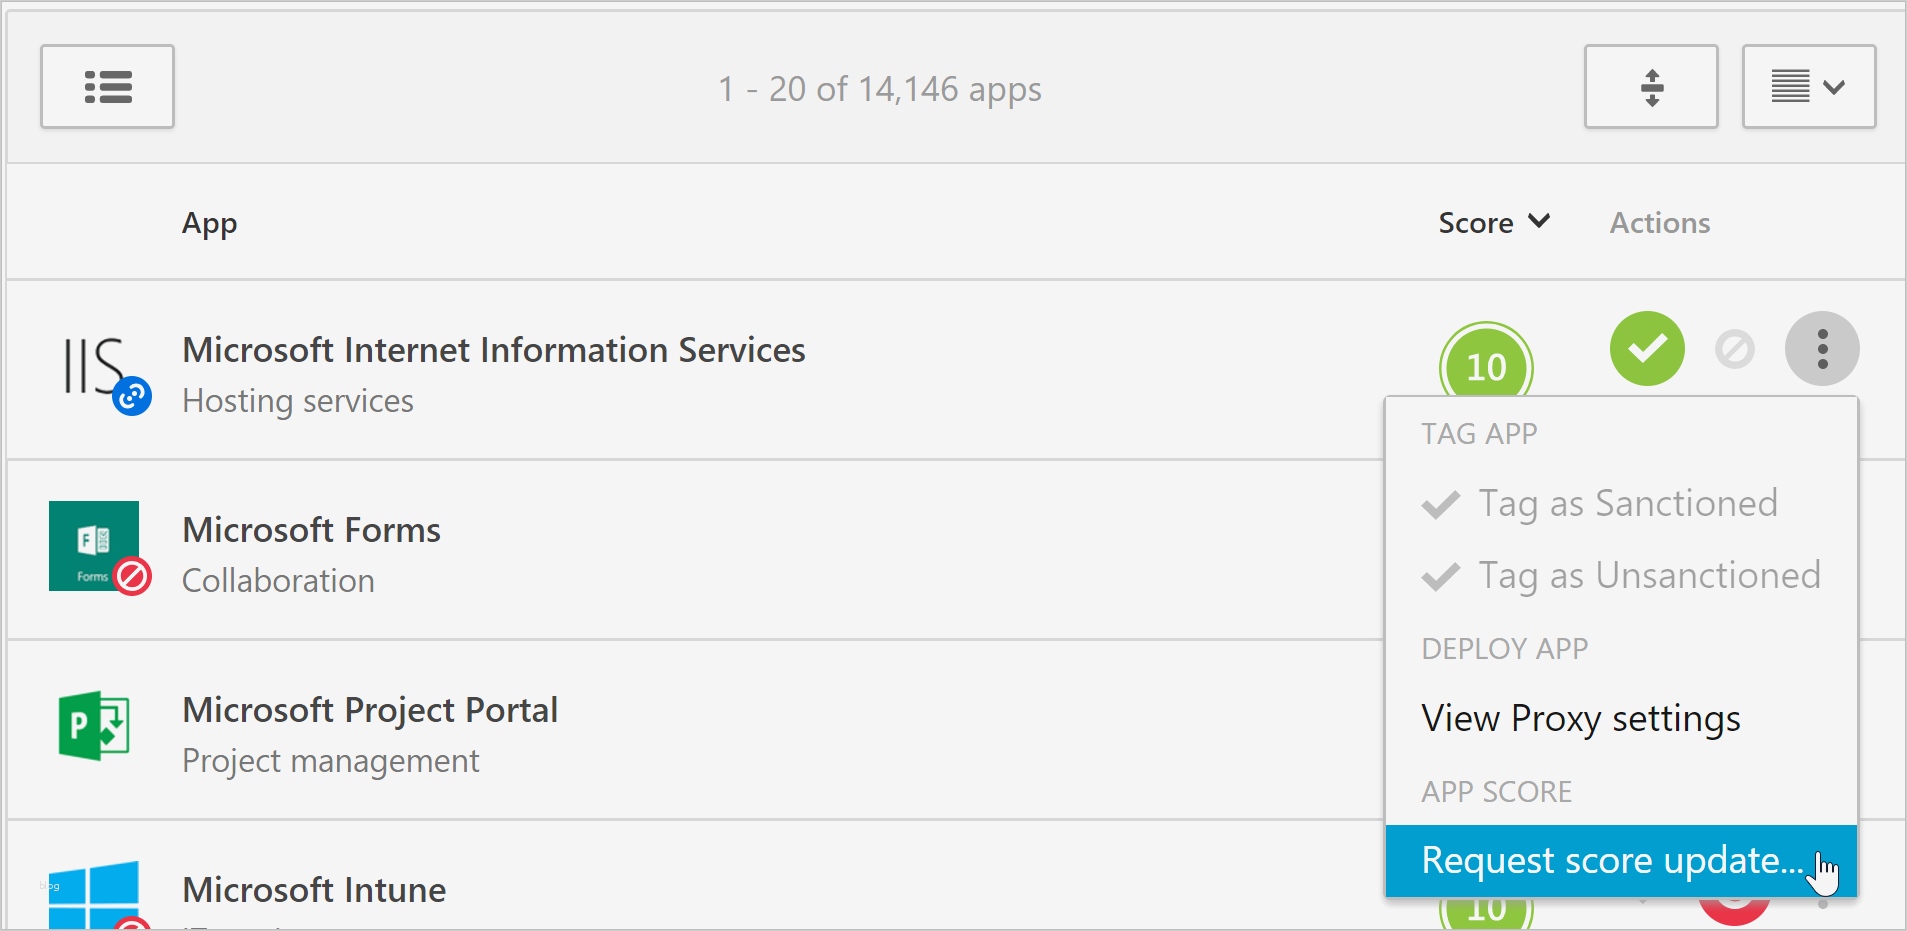Screen dimensions: 1907x931
Task: Click the Microsoft Project Portal icon
Action: tap(94, 725)
